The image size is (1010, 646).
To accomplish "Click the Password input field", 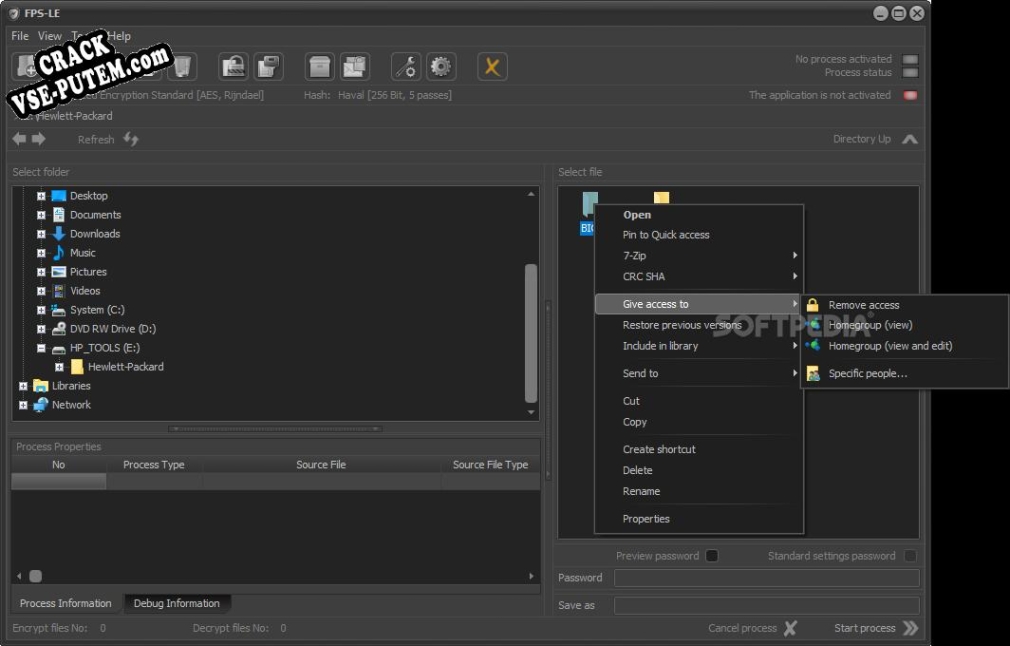I will click(767, 578).
